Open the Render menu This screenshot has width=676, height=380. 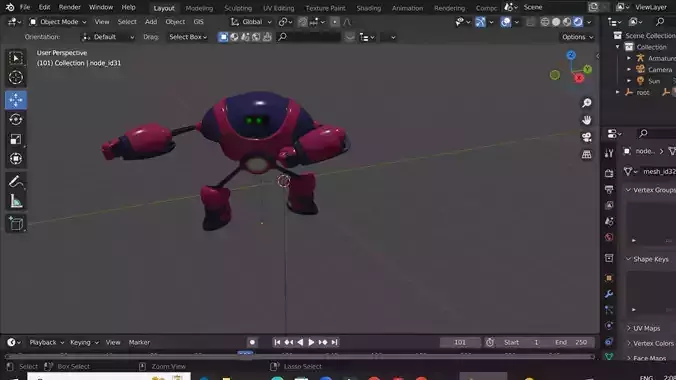click(69, 7)
